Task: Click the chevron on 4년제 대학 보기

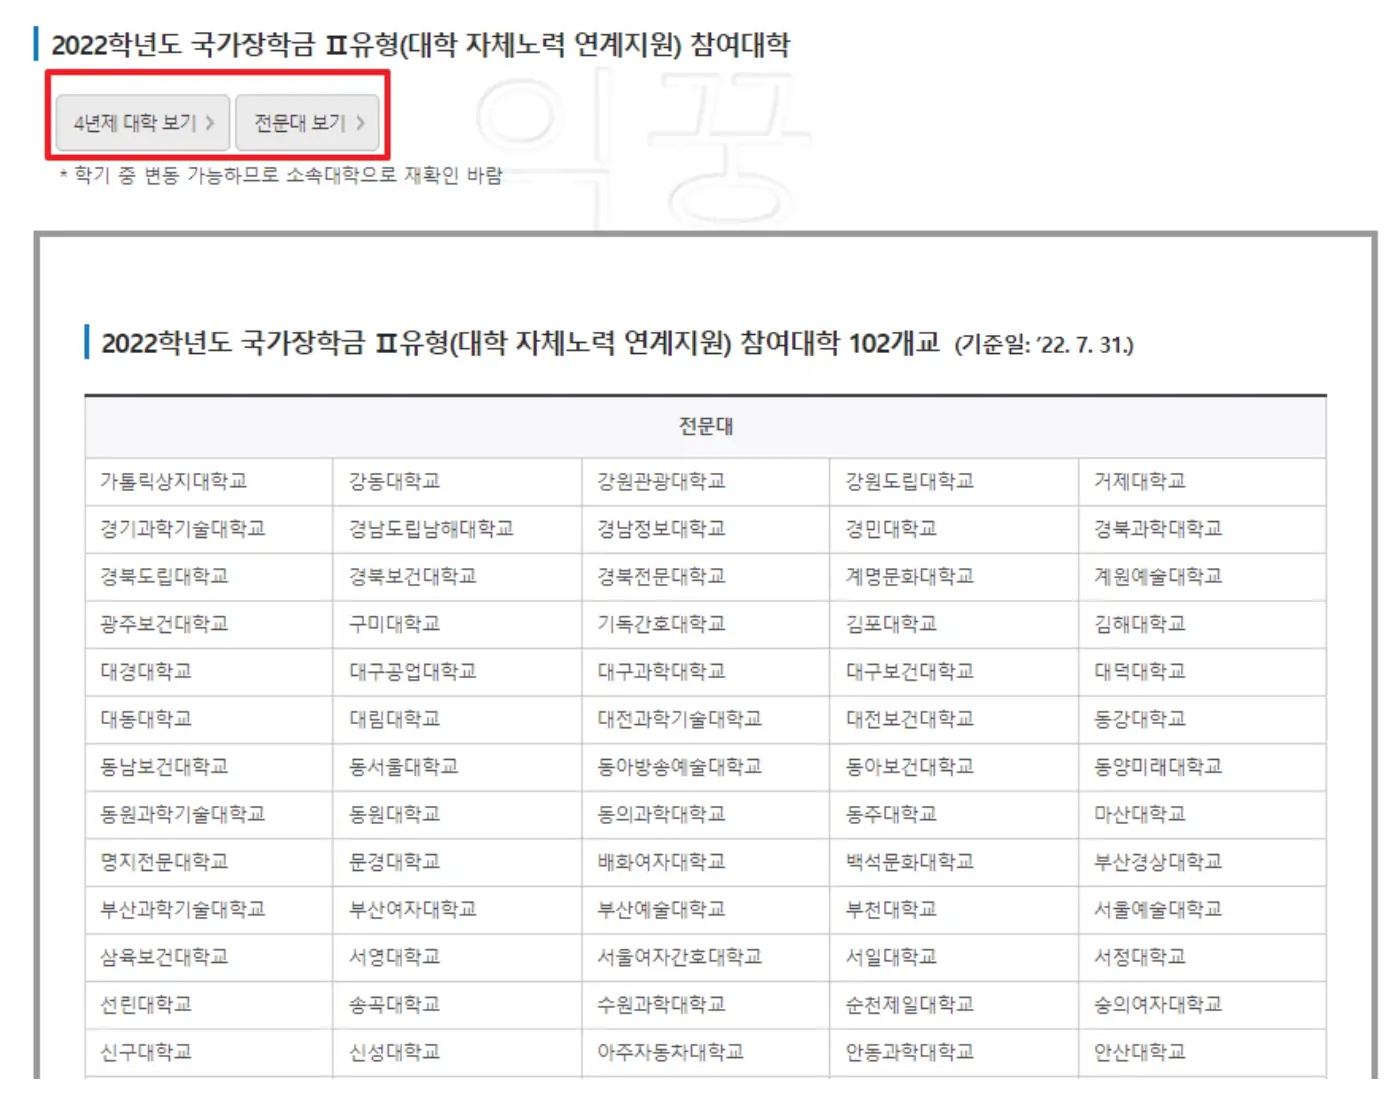Action: click(x=210, y=122)
